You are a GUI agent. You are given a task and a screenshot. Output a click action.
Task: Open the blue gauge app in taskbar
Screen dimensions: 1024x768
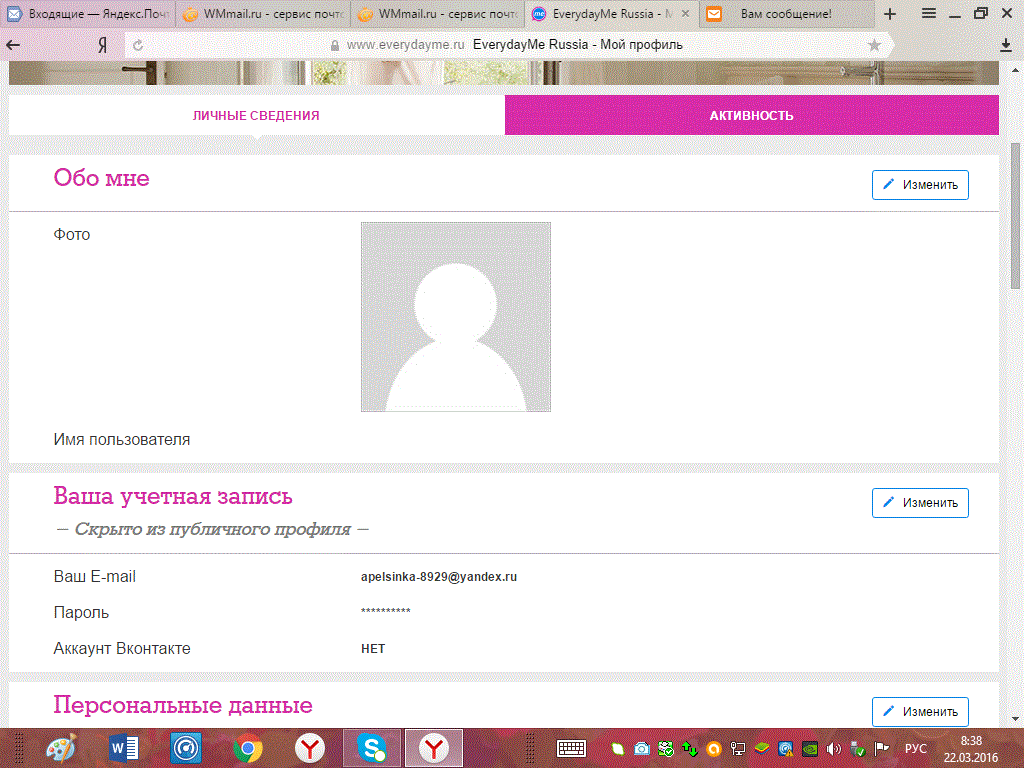(185, 748)
